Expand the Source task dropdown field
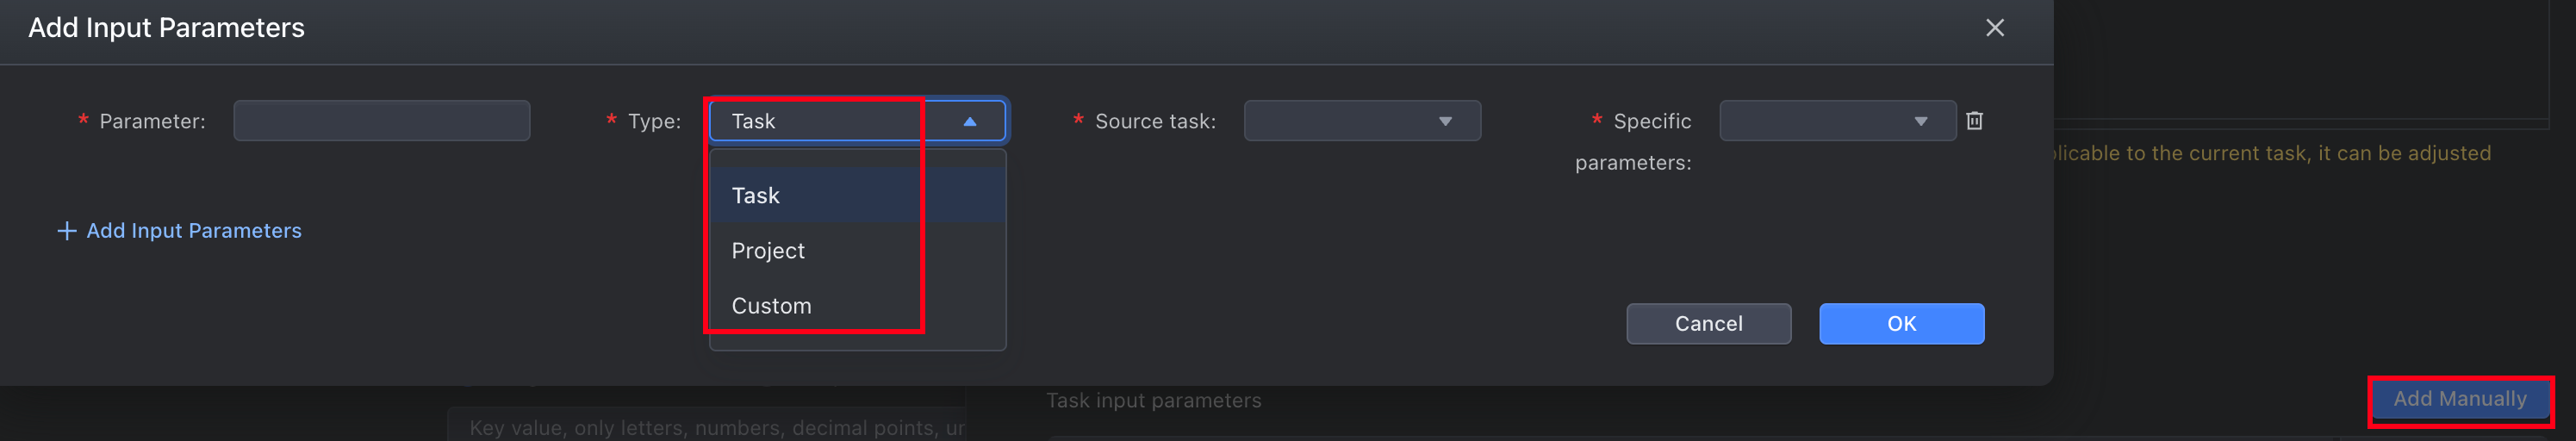Image resolution: width=2576 pixels, height=441 pixels. click(1362, 121)
